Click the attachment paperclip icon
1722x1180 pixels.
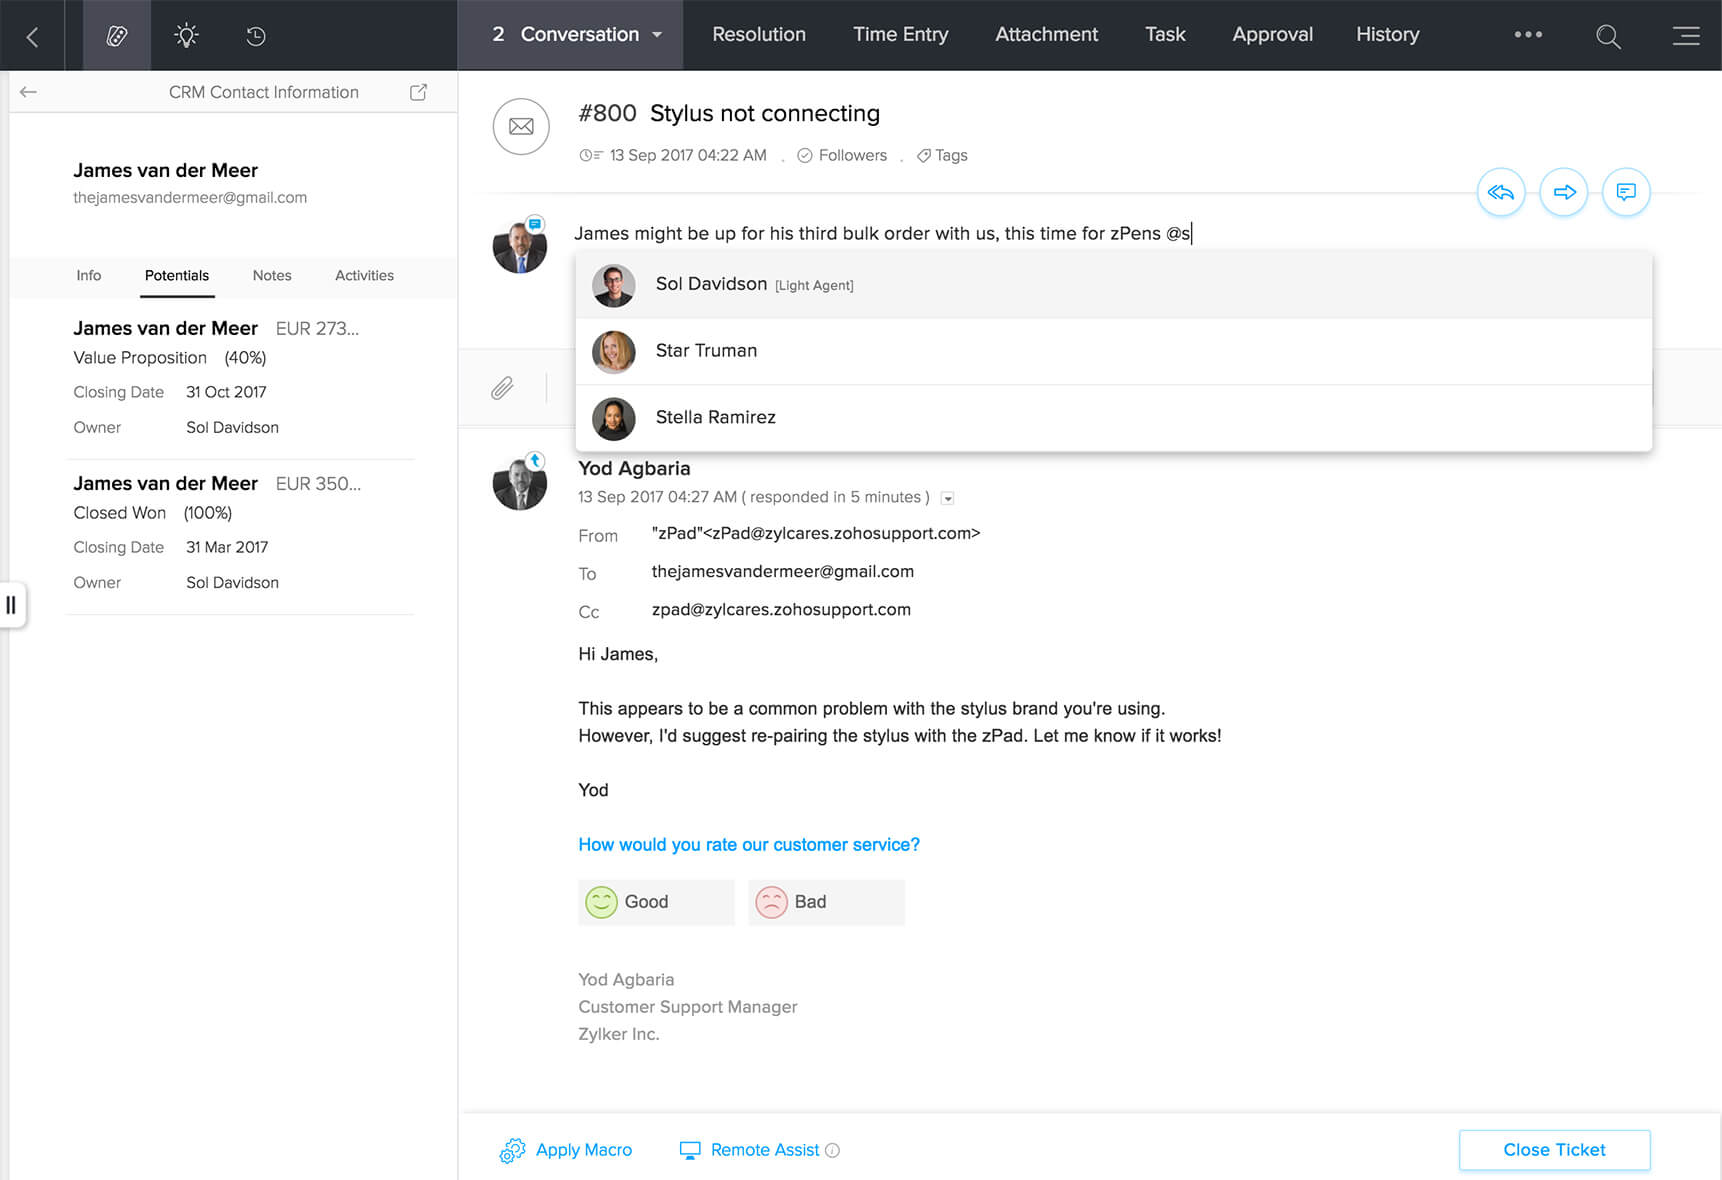[502, 388]
